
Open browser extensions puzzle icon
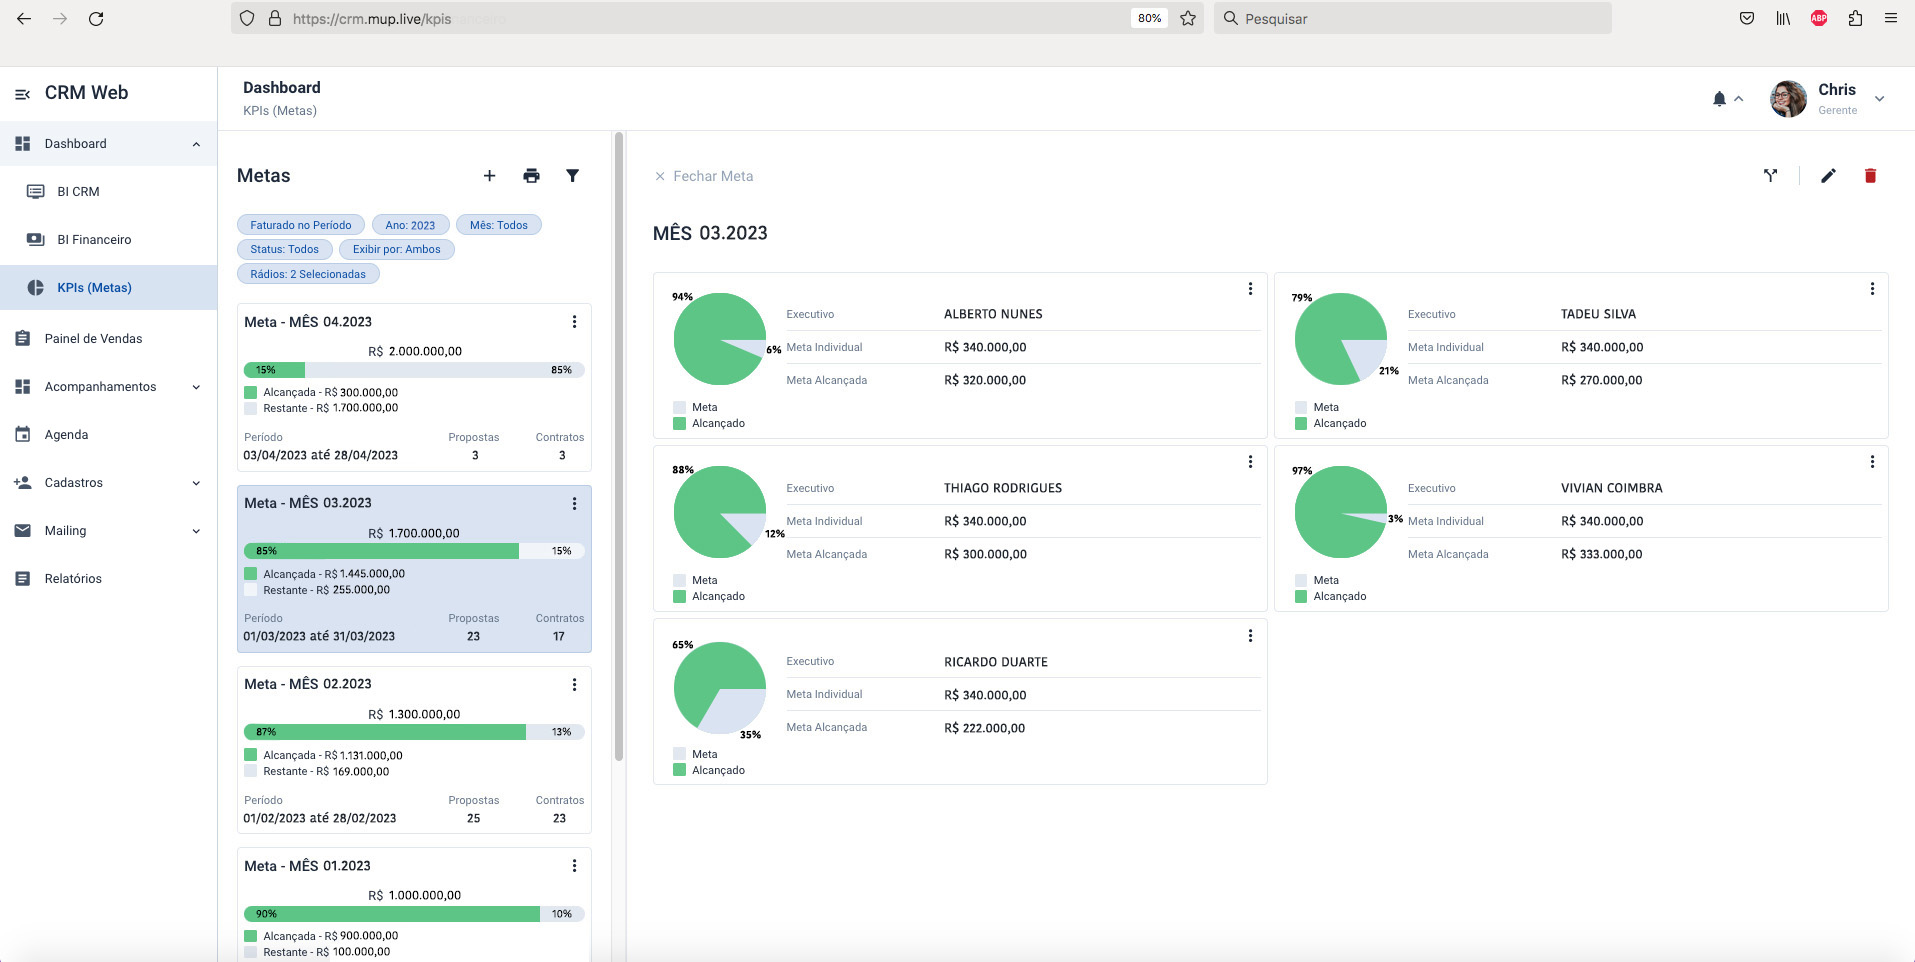click(x=1855, y=18)
